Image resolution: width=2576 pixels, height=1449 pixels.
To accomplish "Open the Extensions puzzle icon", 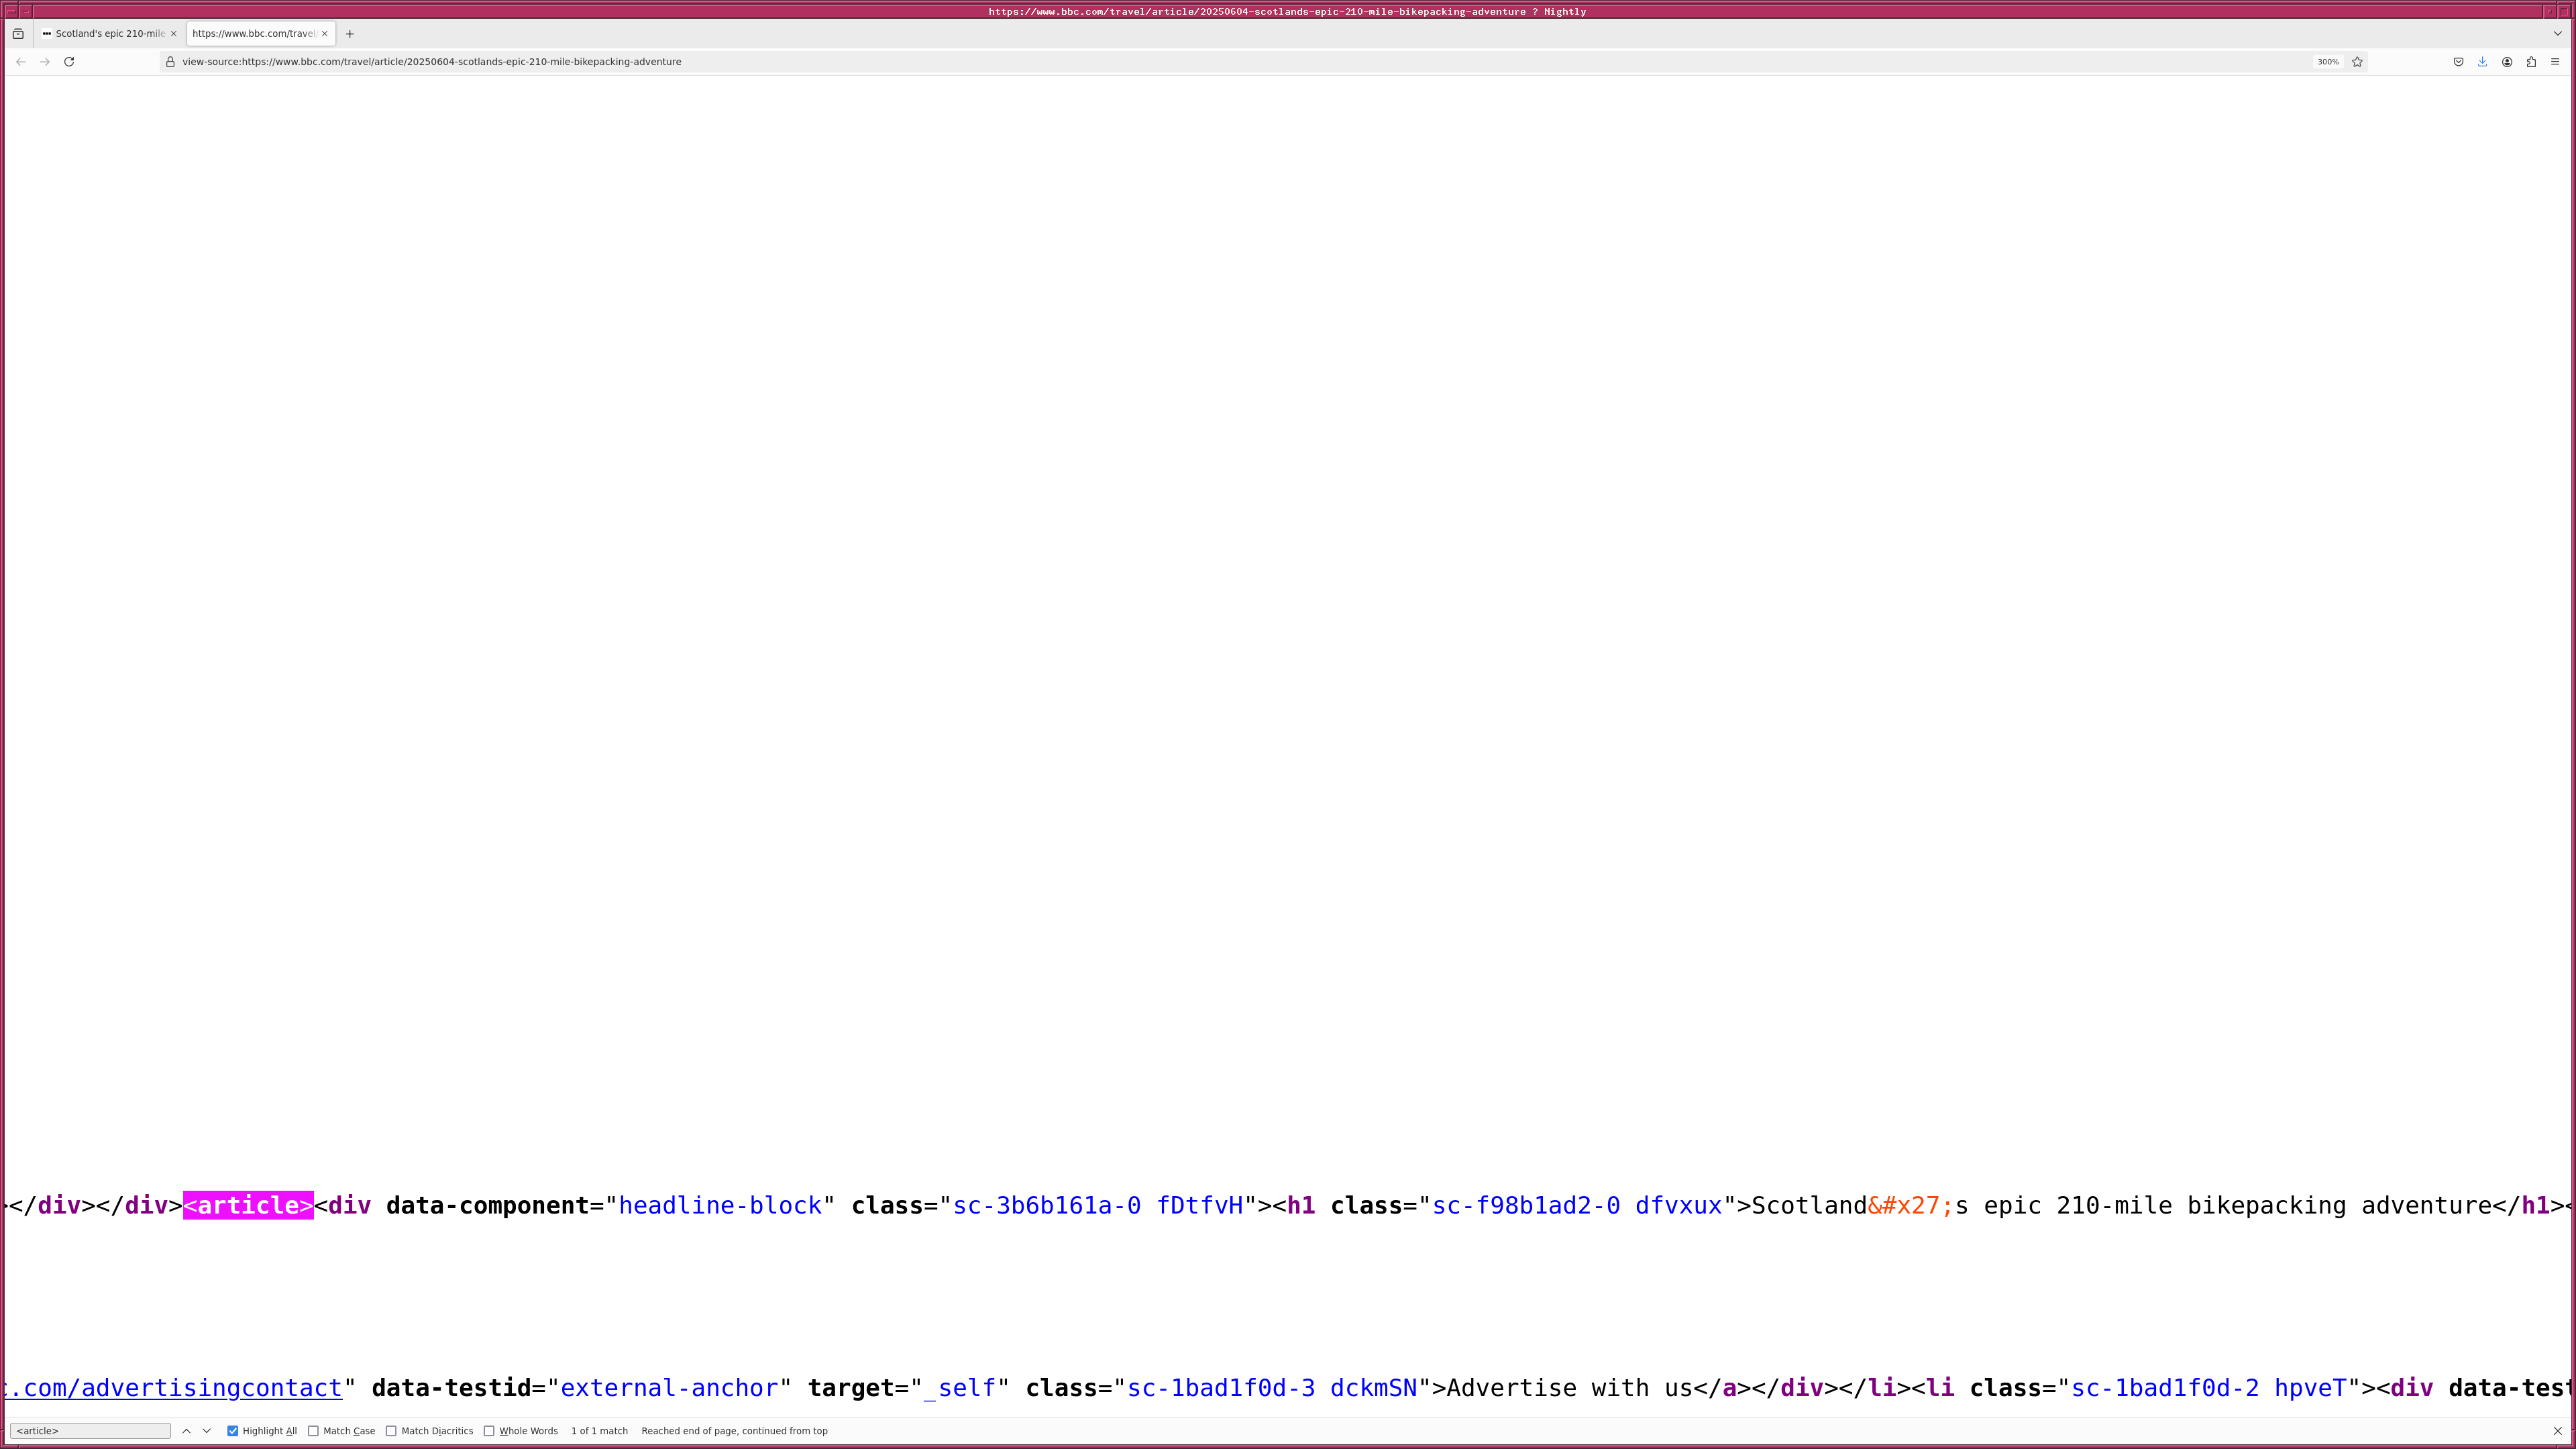I will (2531, 62).
